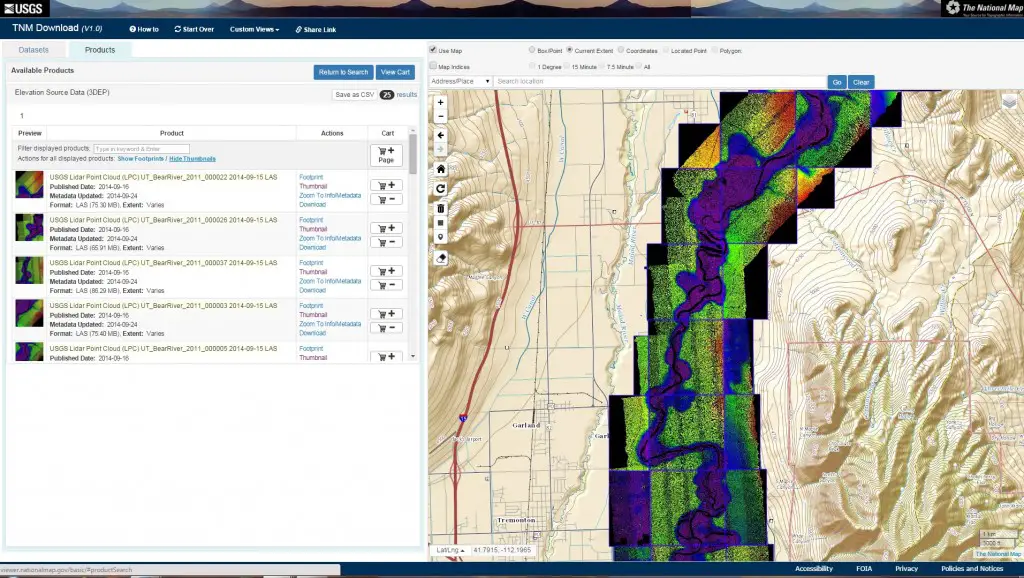This screenshot has width=1024, height=578.
Task: Add UT_BearRiver_2011_000003 to cart
Action: 386,313
